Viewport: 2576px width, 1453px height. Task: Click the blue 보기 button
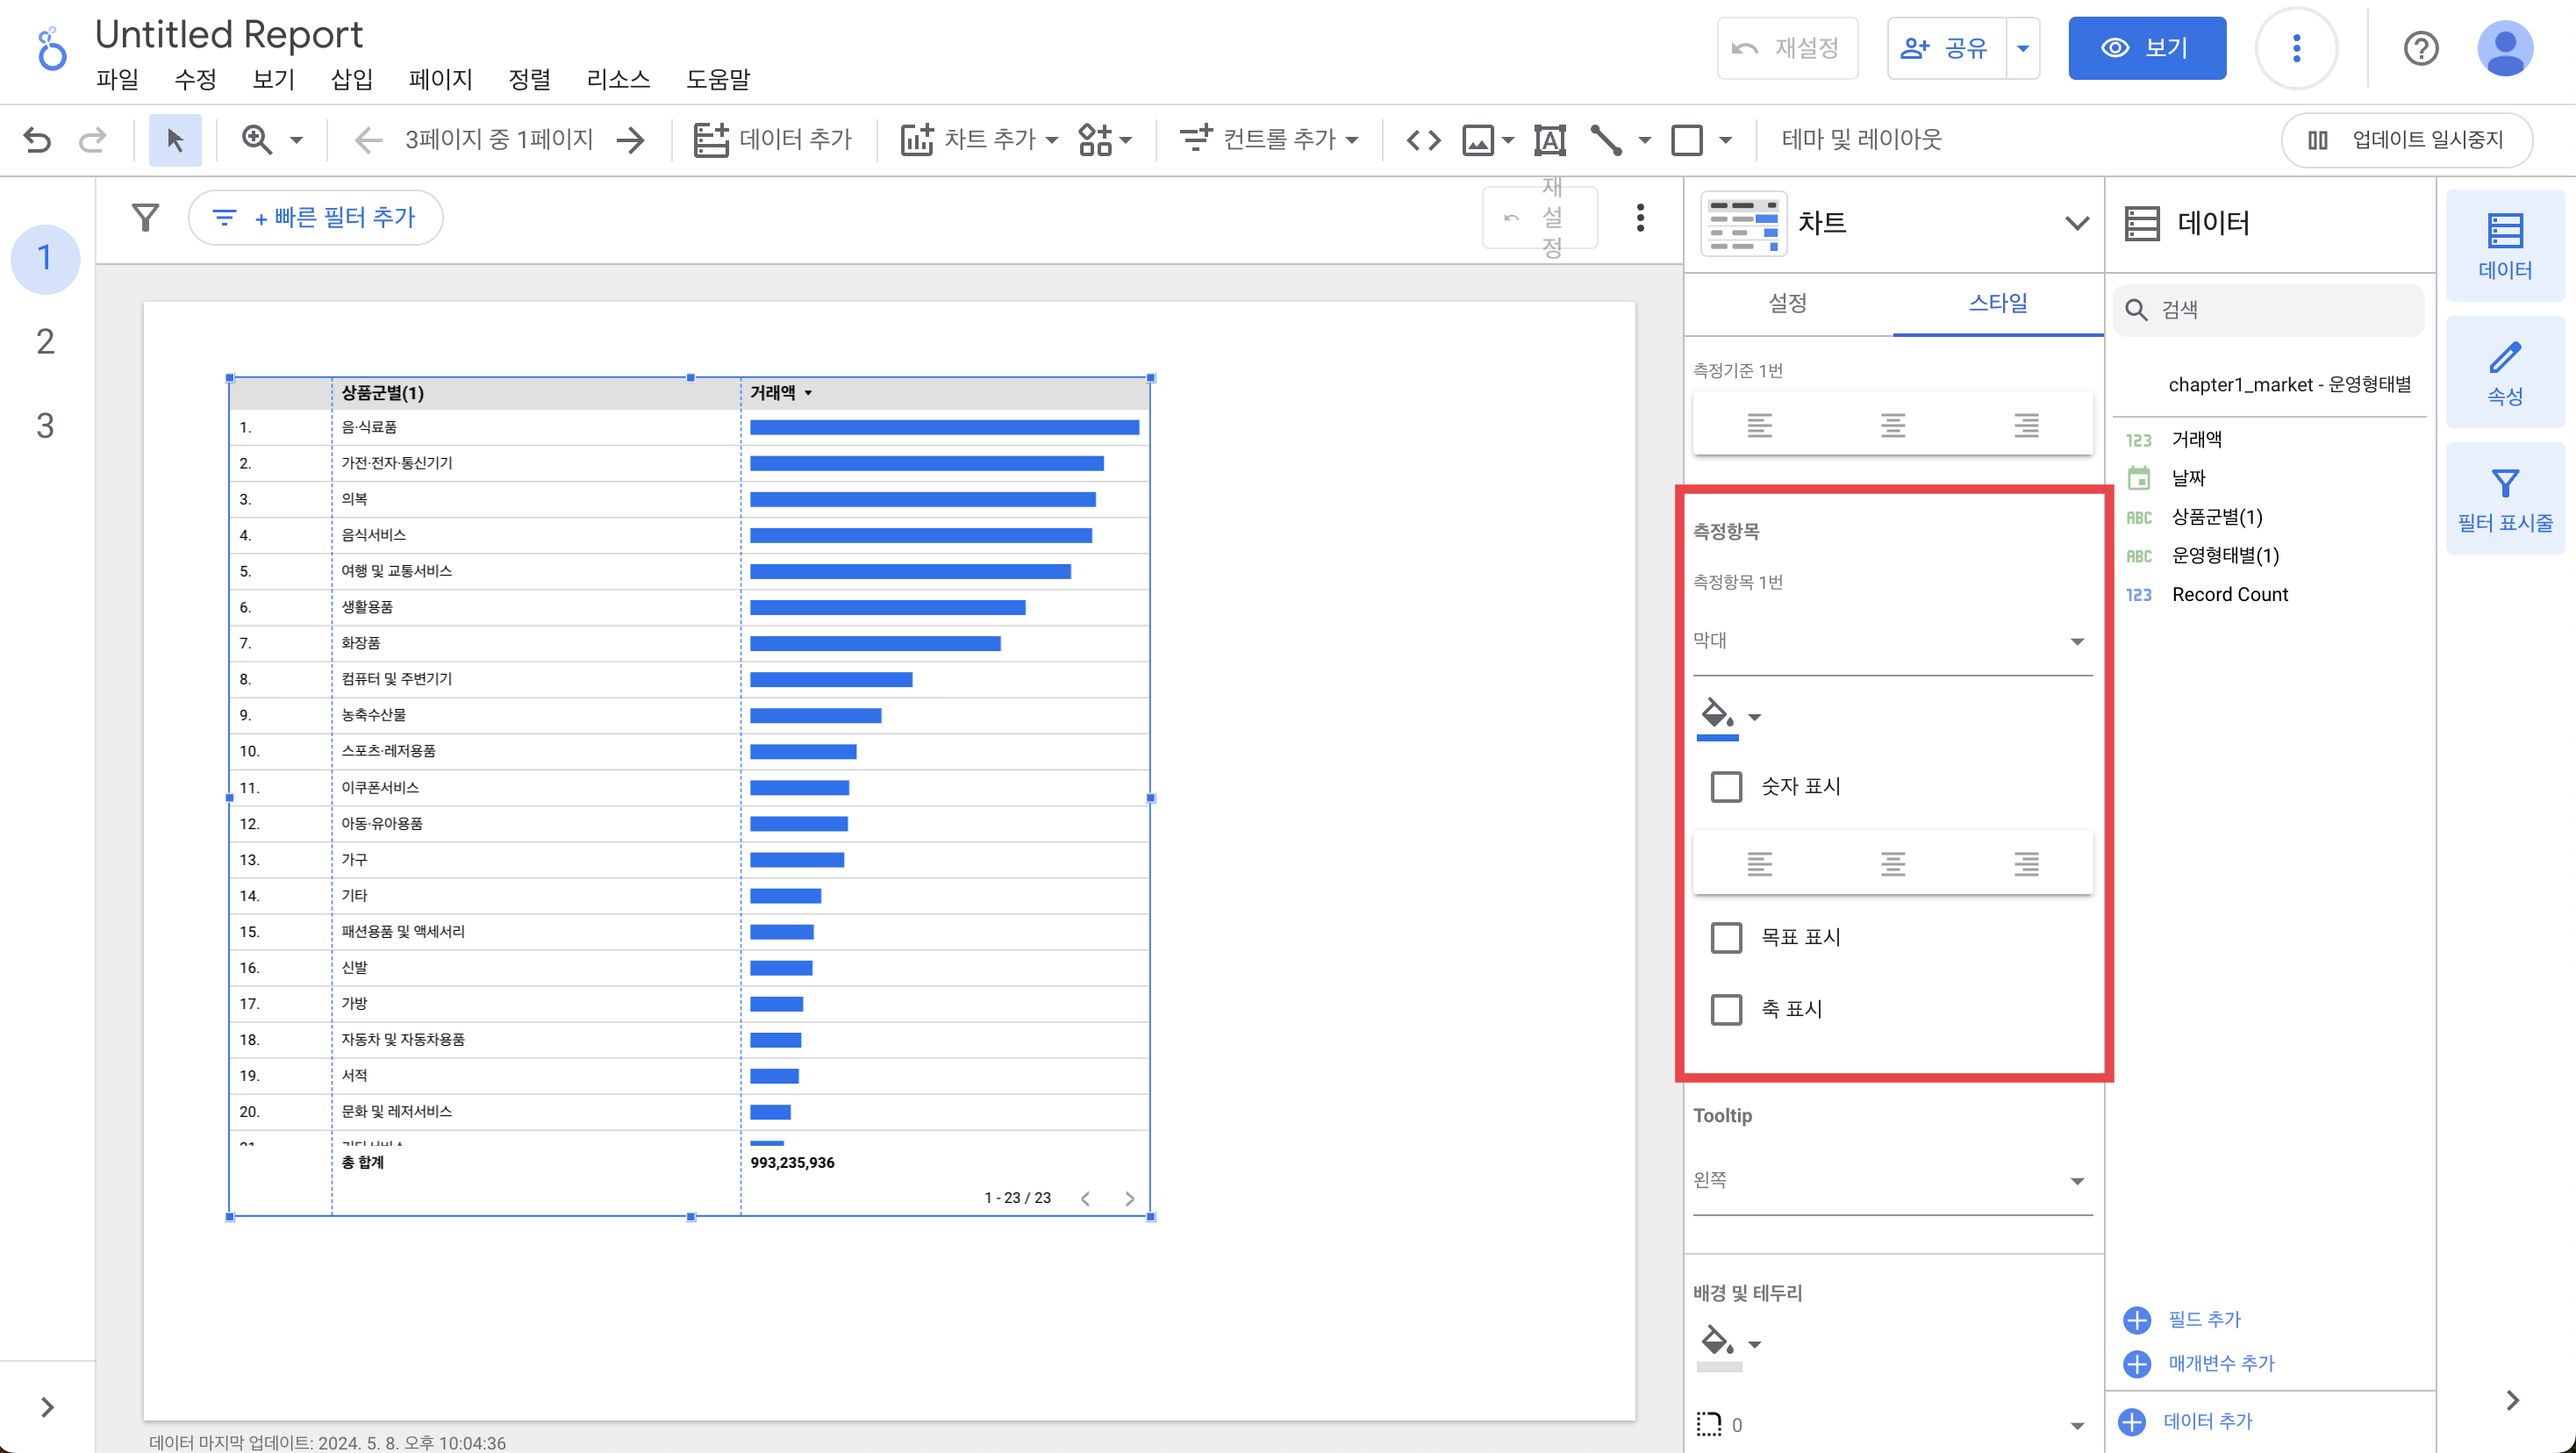point(2146,48)
